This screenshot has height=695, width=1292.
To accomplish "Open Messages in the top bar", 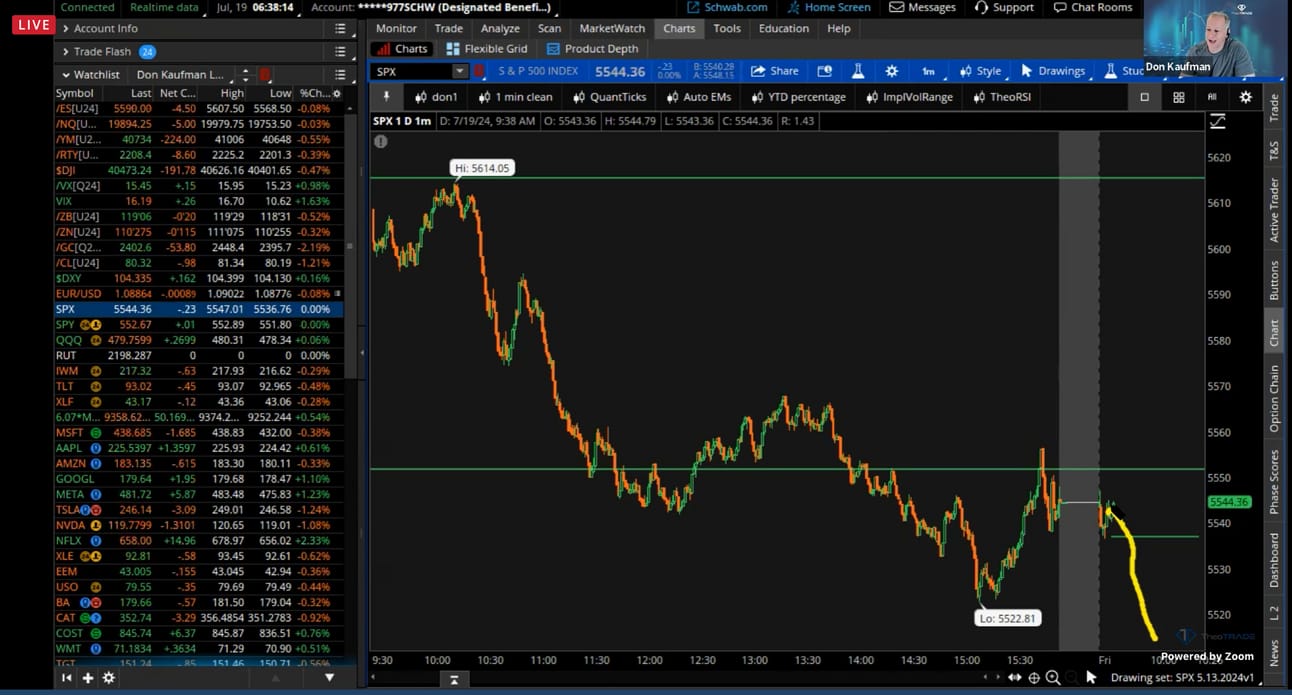I will pyautogui.click(x=922, y=7).
